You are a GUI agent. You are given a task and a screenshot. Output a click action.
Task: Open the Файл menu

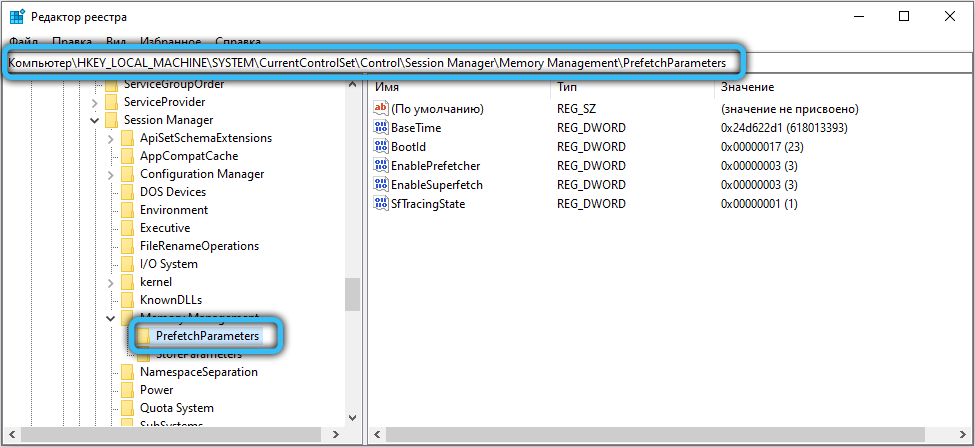[23, 43]
